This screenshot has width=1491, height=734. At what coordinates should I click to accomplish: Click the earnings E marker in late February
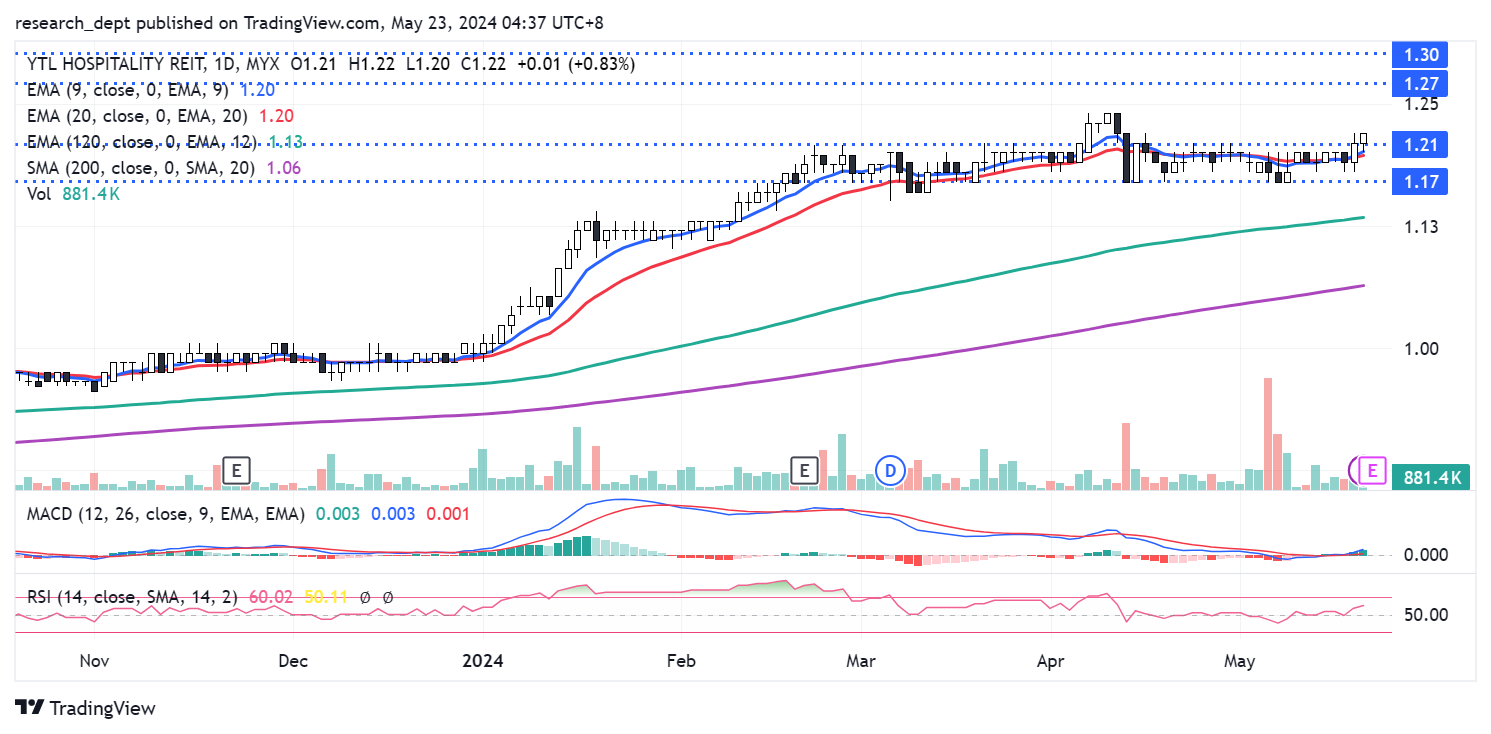[803, 469]
